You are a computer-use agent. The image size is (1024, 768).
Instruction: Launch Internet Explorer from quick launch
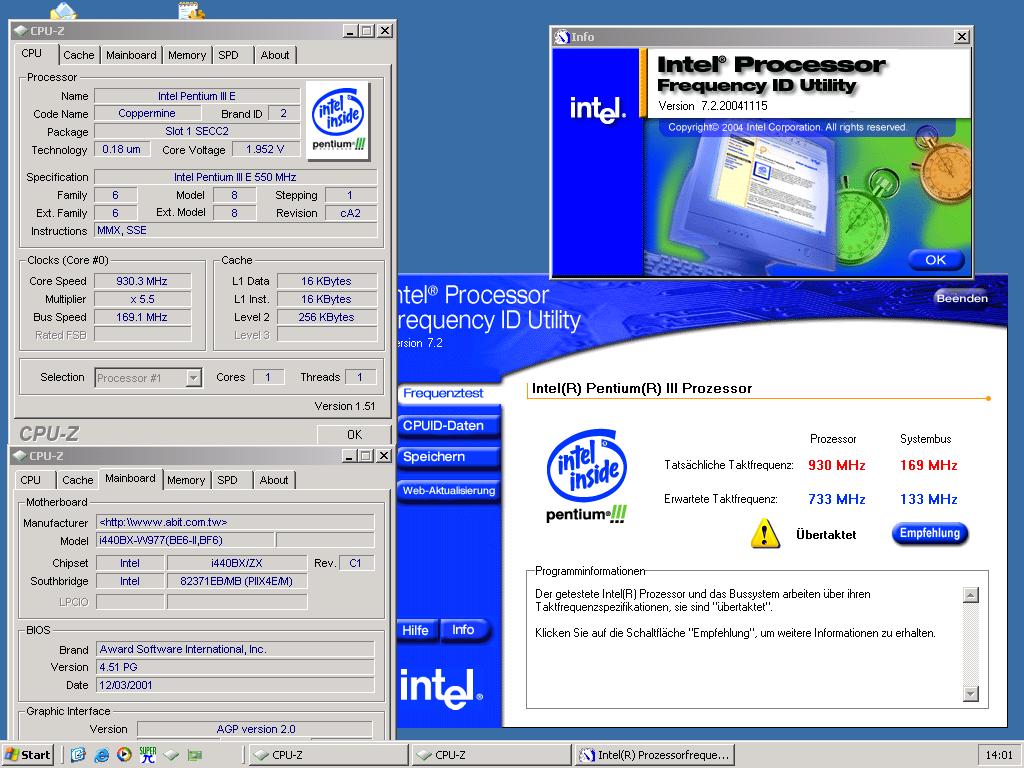[x=101, y=755]
